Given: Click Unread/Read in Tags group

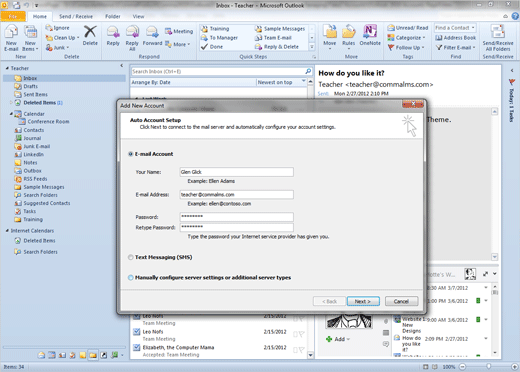Looking at the screenshot, I should (x=408, y=28).
